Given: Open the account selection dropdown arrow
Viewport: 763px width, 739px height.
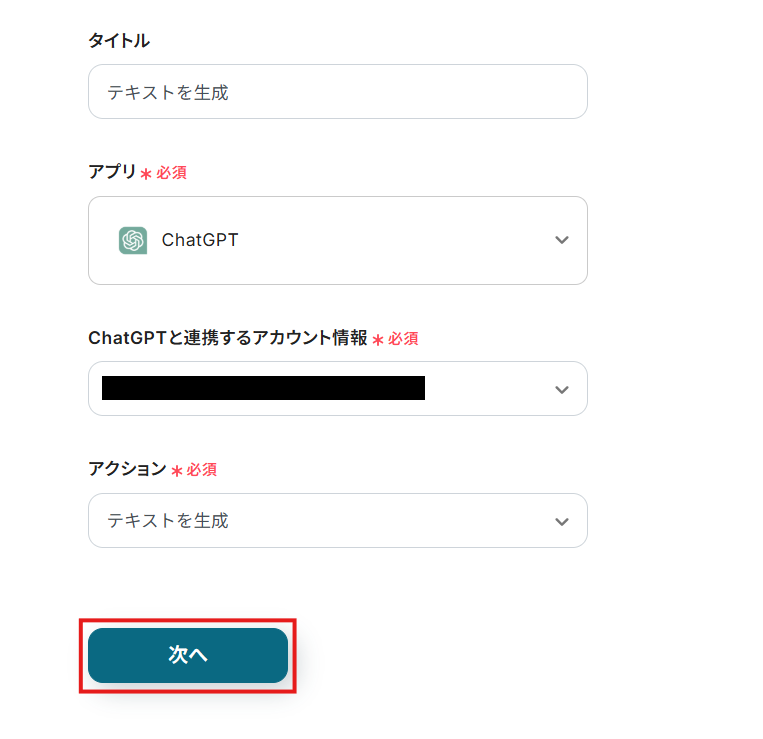Looking at the screenshot, I should click(562, 389).
